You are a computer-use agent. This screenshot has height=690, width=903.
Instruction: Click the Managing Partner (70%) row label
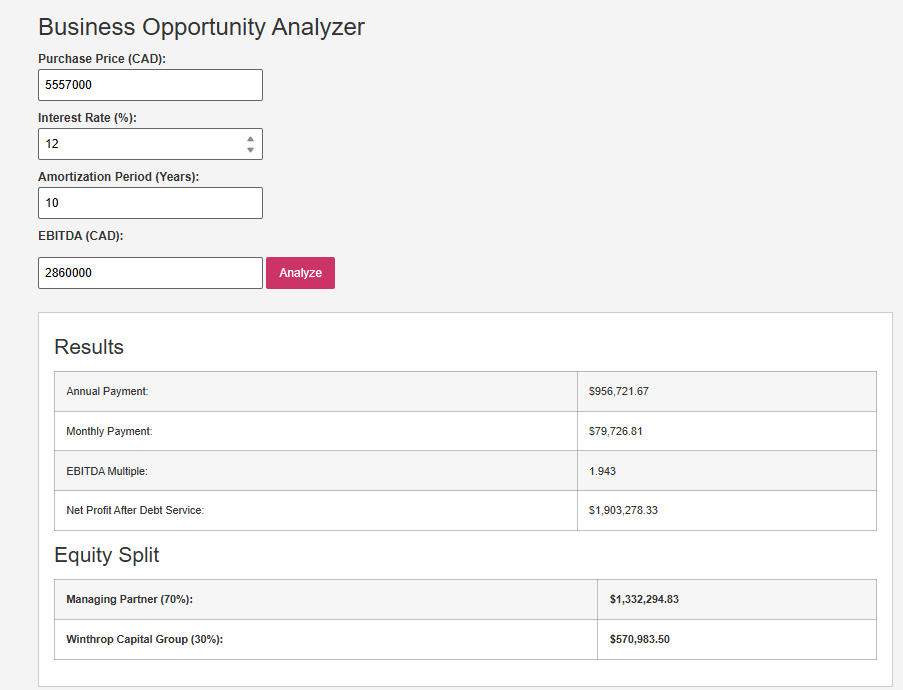pos(129,599)
